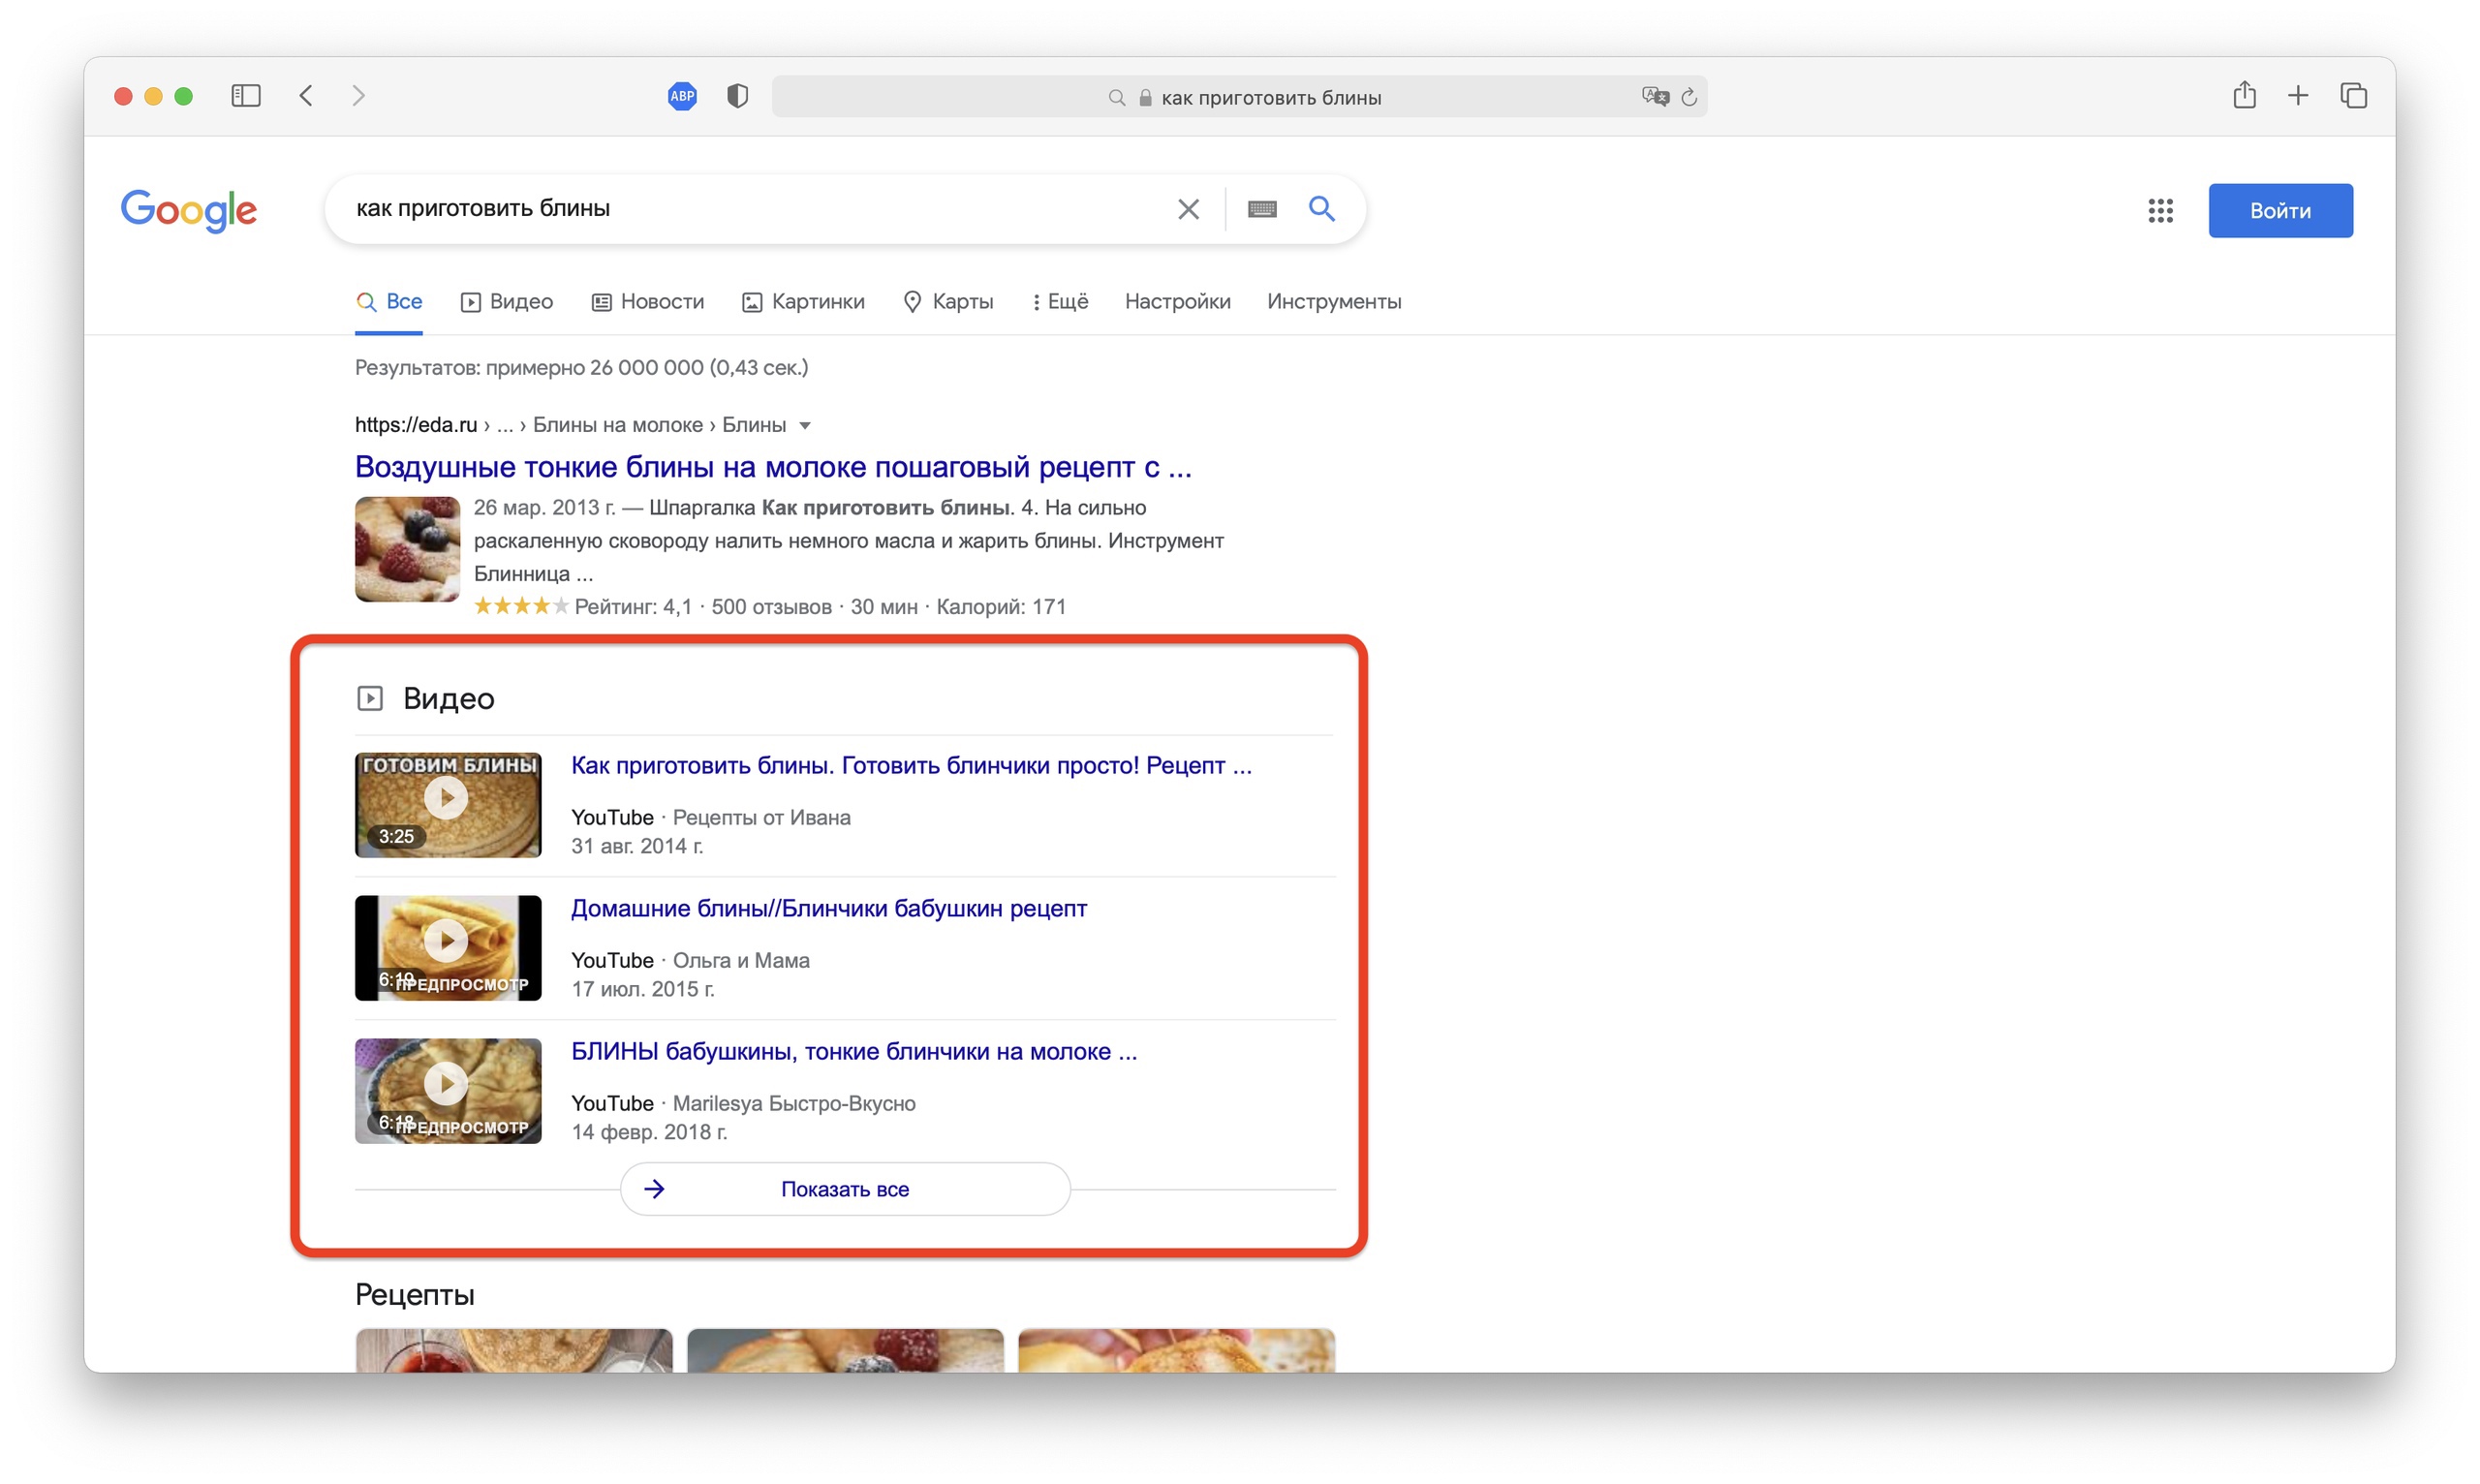
Task: Open the Share sheet icon
Action: coord(2244,95)
